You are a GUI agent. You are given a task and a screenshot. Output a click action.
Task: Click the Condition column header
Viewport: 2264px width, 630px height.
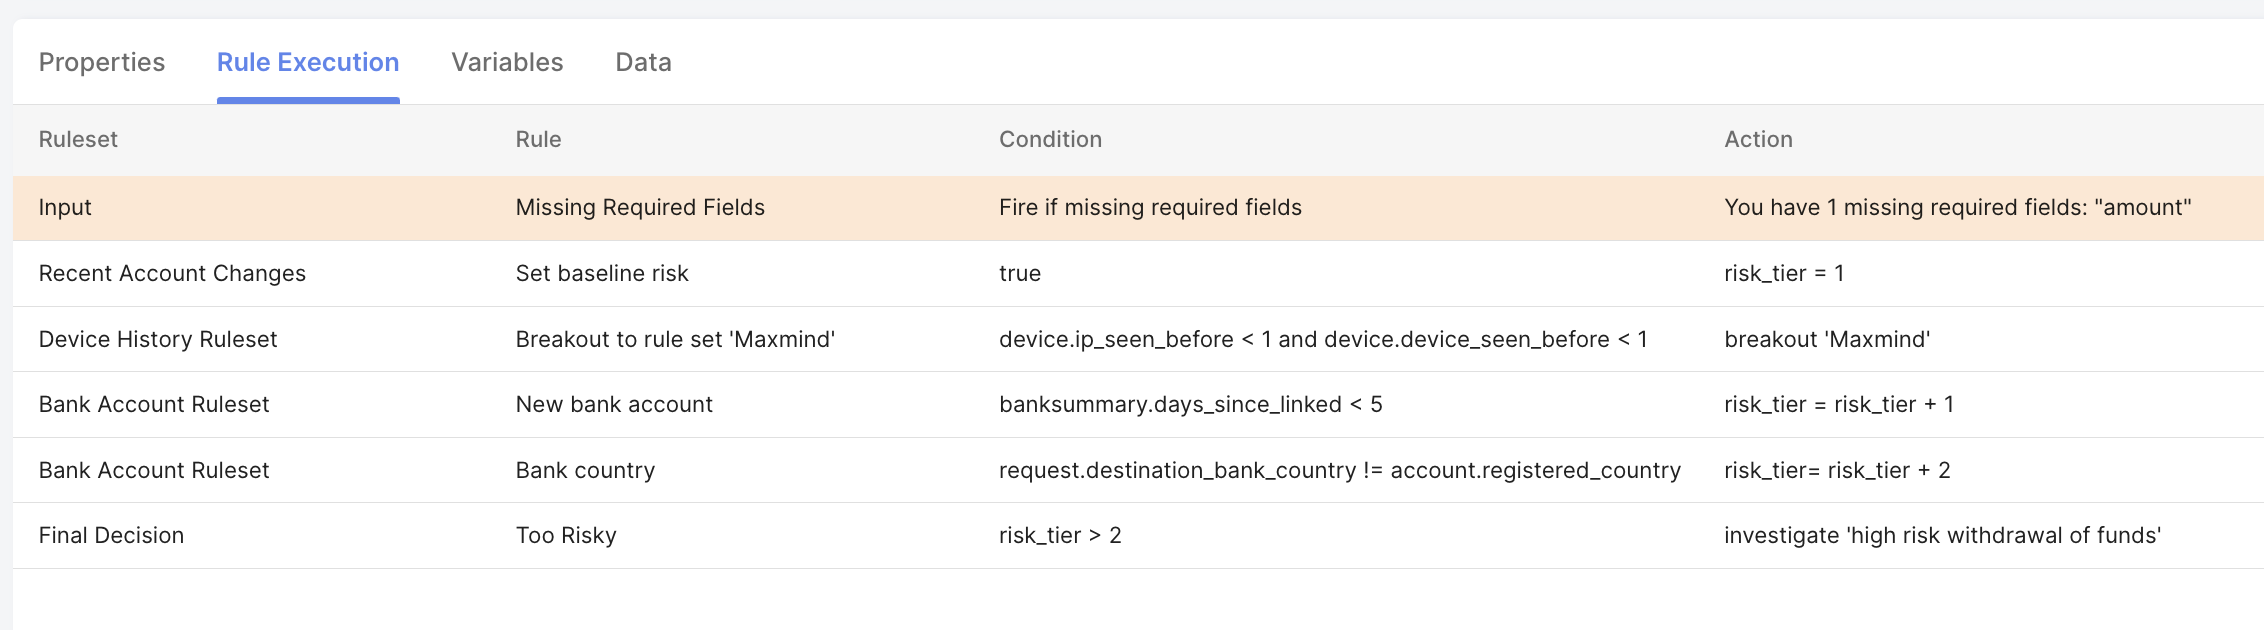(x=1050, y=139)
